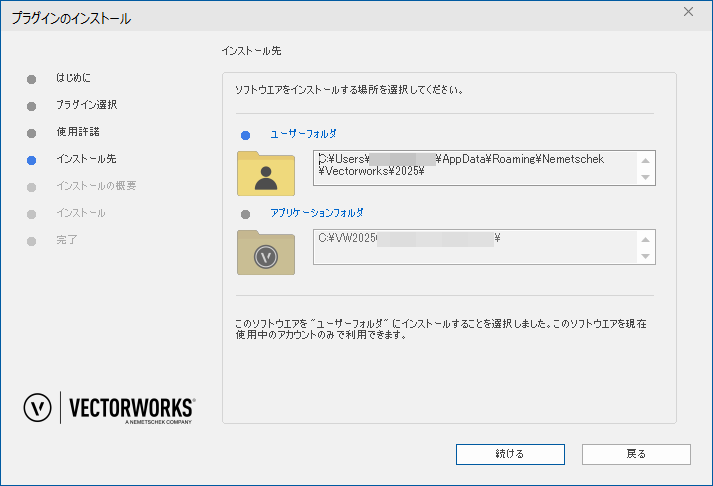Click the はじめに step
Image resolution: width=713 pixels, height=486 pixels.
[x=73, y=78]
